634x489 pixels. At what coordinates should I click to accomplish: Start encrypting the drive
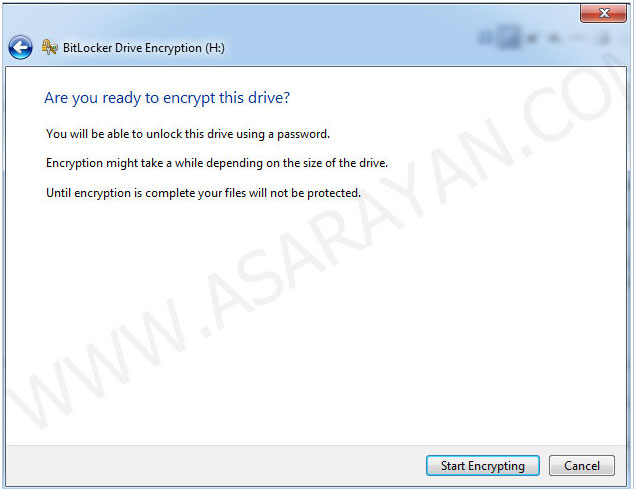click(482, 466)
